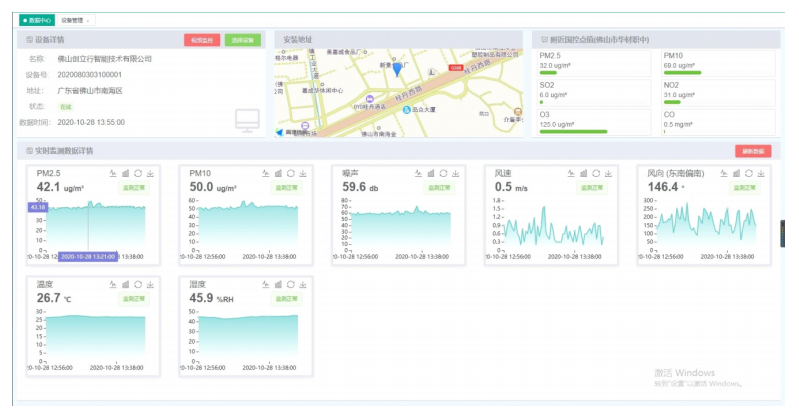The height and width of the screenshot is (420, 799).
Task: Switch PM10 chart to bar view
Action: [278, 173]
